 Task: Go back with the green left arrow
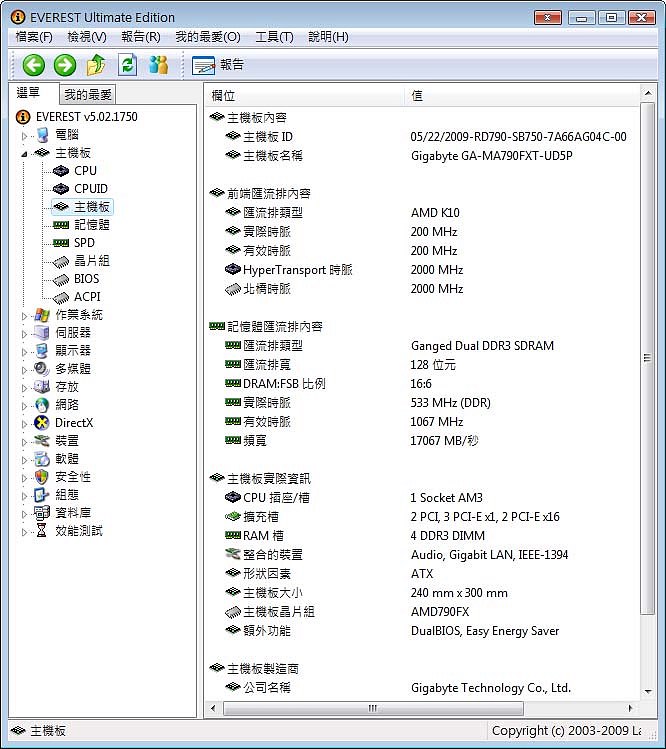[x=33, y=65]
